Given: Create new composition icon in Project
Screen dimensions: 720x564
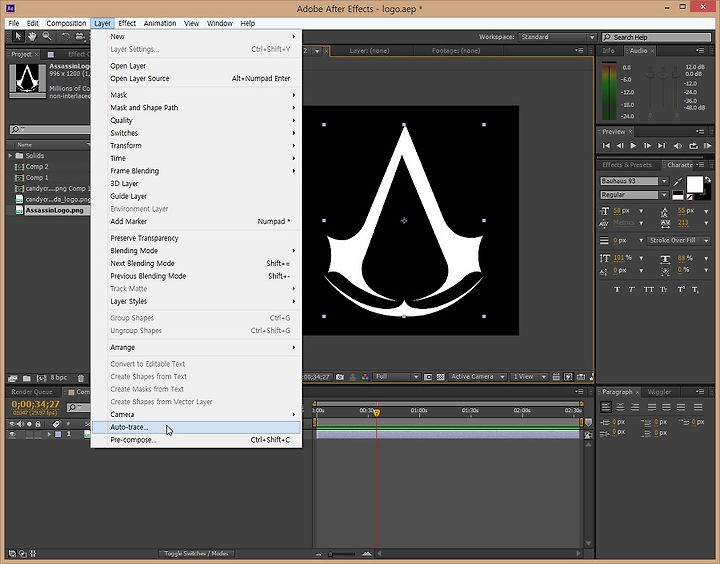Looking at the screenshot, I should [x=41, y=378].
